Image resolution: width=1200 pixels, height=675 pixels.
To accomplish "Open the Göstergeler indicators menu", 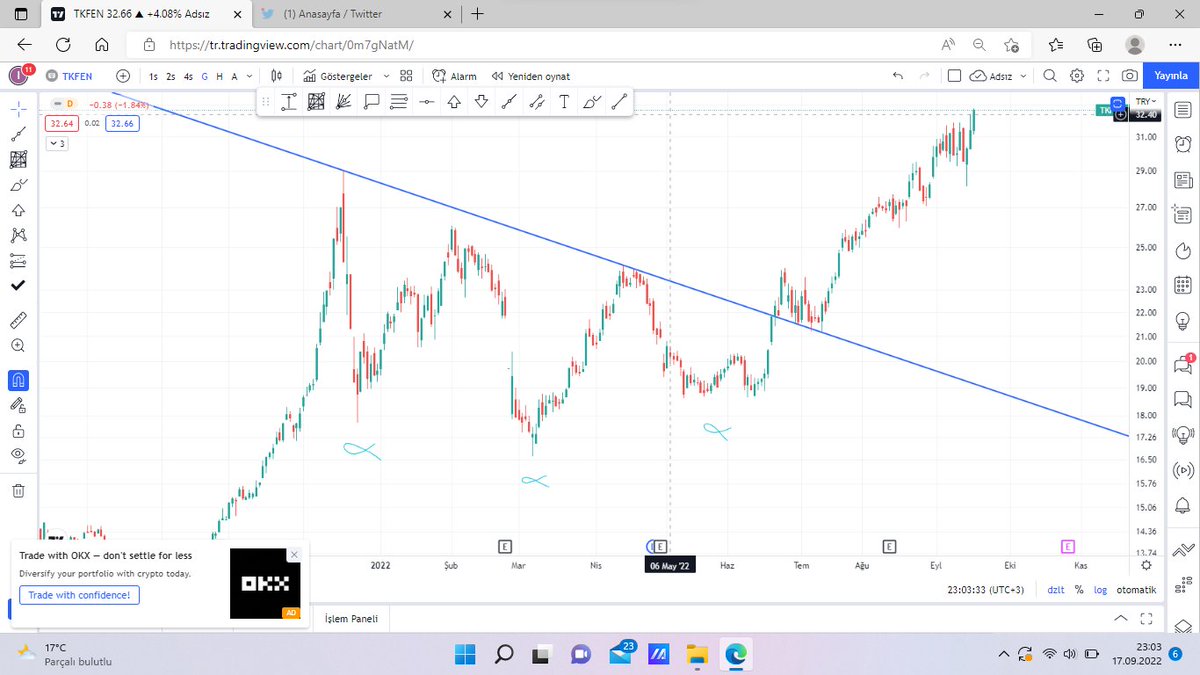I will [339, 76].
